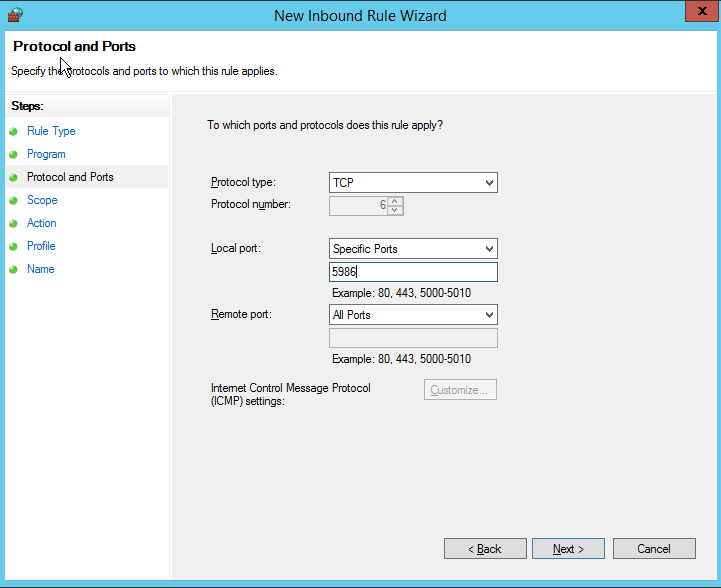Select the Protocol and Ports step
Image resolution: width=721 pixels, height=588 pixels.
pyautogui.click(x=70, y=177)
